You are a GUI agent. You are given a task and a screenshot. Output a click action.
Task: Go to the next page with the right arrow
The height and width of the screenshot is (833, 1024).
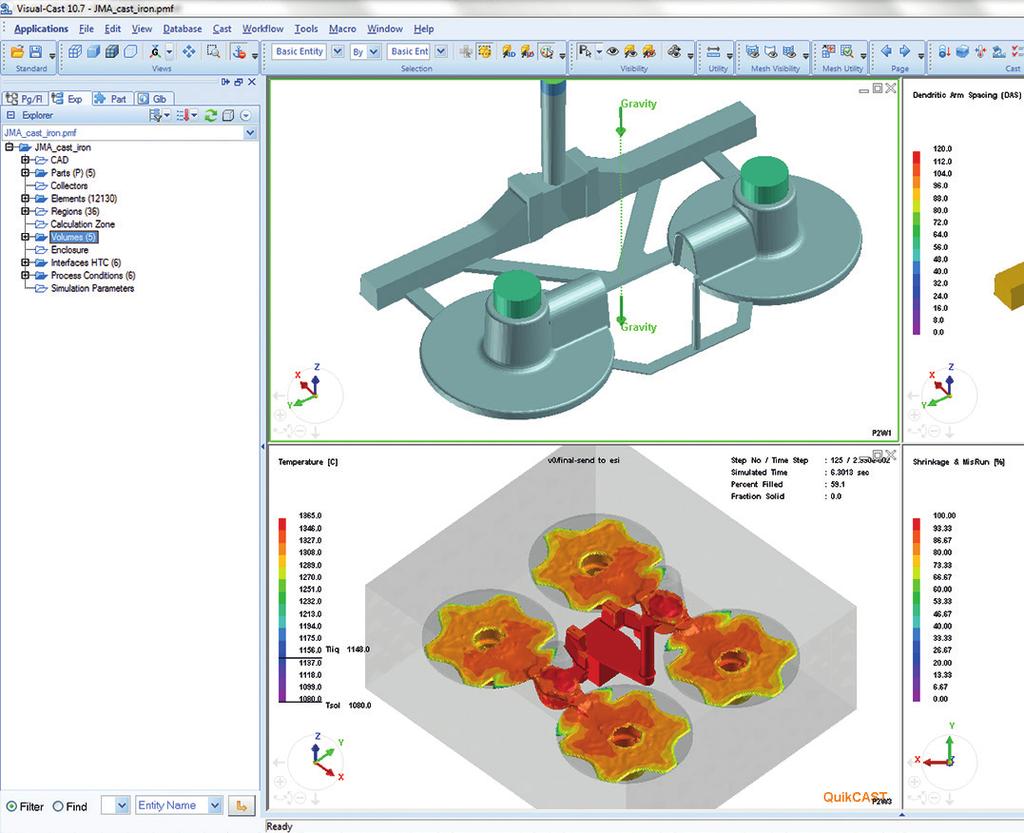[904, 51]
